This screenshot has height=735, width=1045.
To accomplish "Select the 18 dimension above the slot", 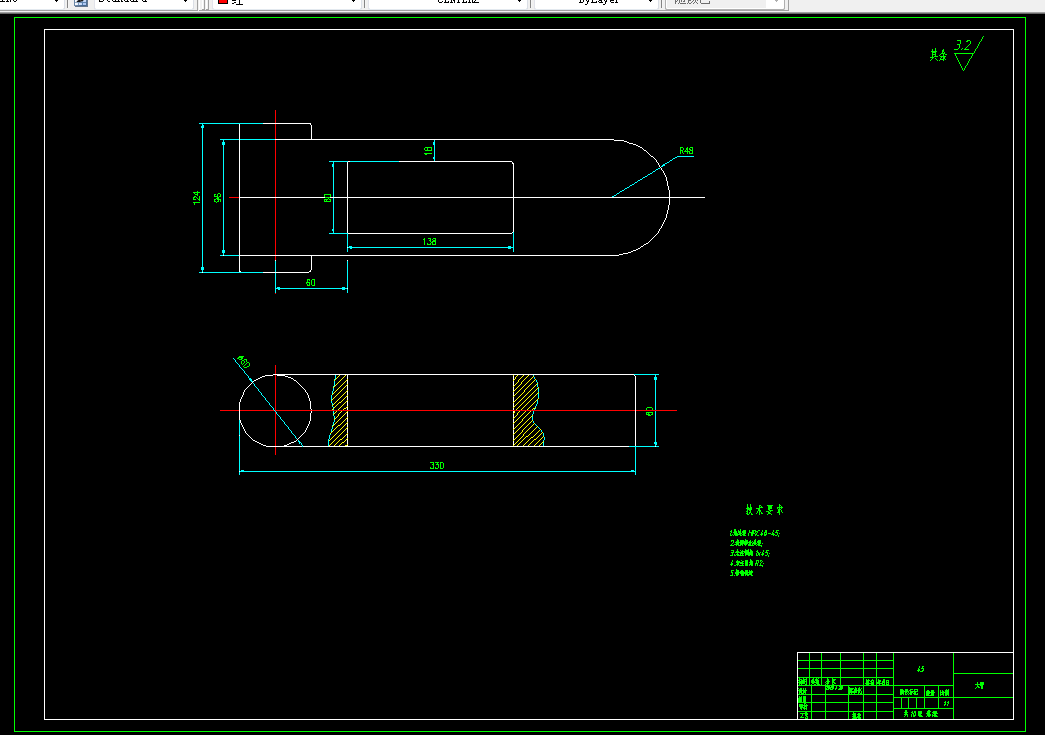I will point(428,151).
